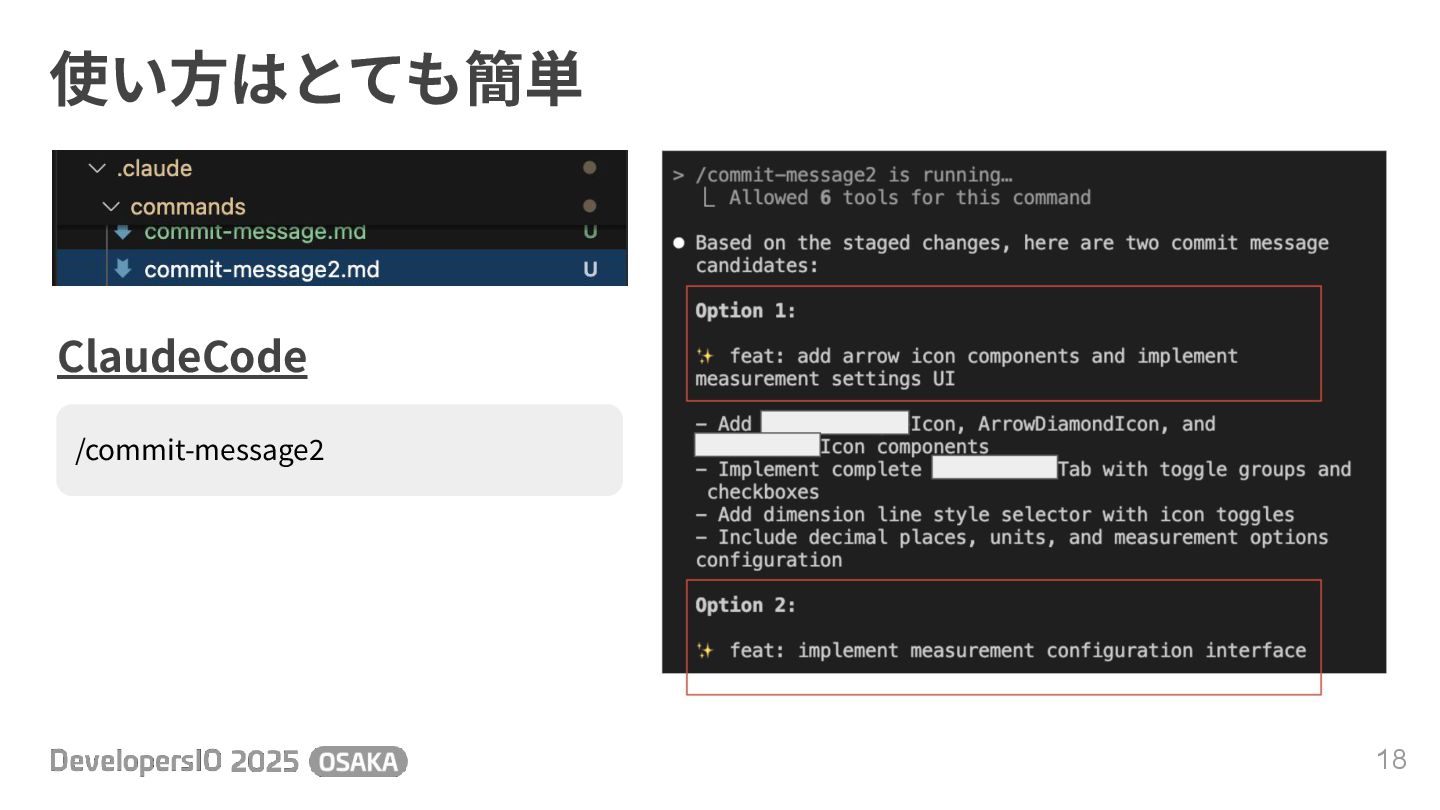Click the OSAKA badge
Screen dimensions: 1440x810
[359, 762]
